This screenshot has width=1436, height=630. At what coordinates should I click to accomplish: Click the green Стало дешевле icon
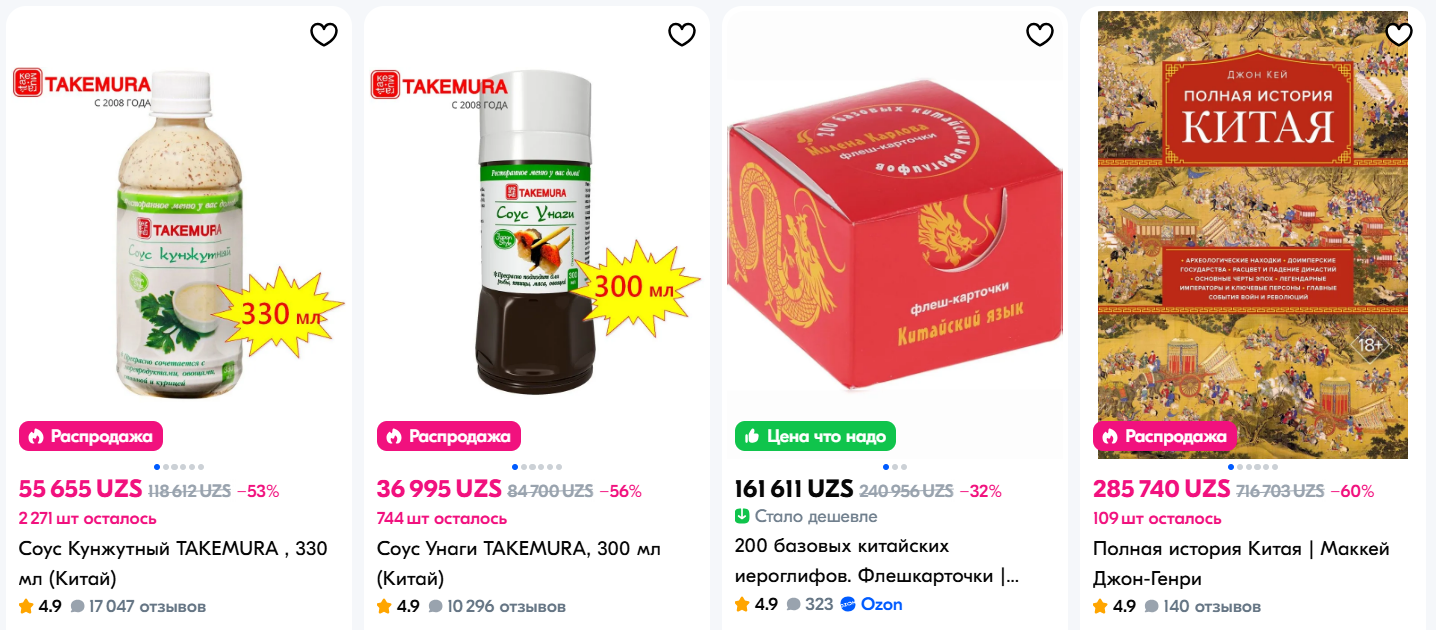(x=742, y=516)
